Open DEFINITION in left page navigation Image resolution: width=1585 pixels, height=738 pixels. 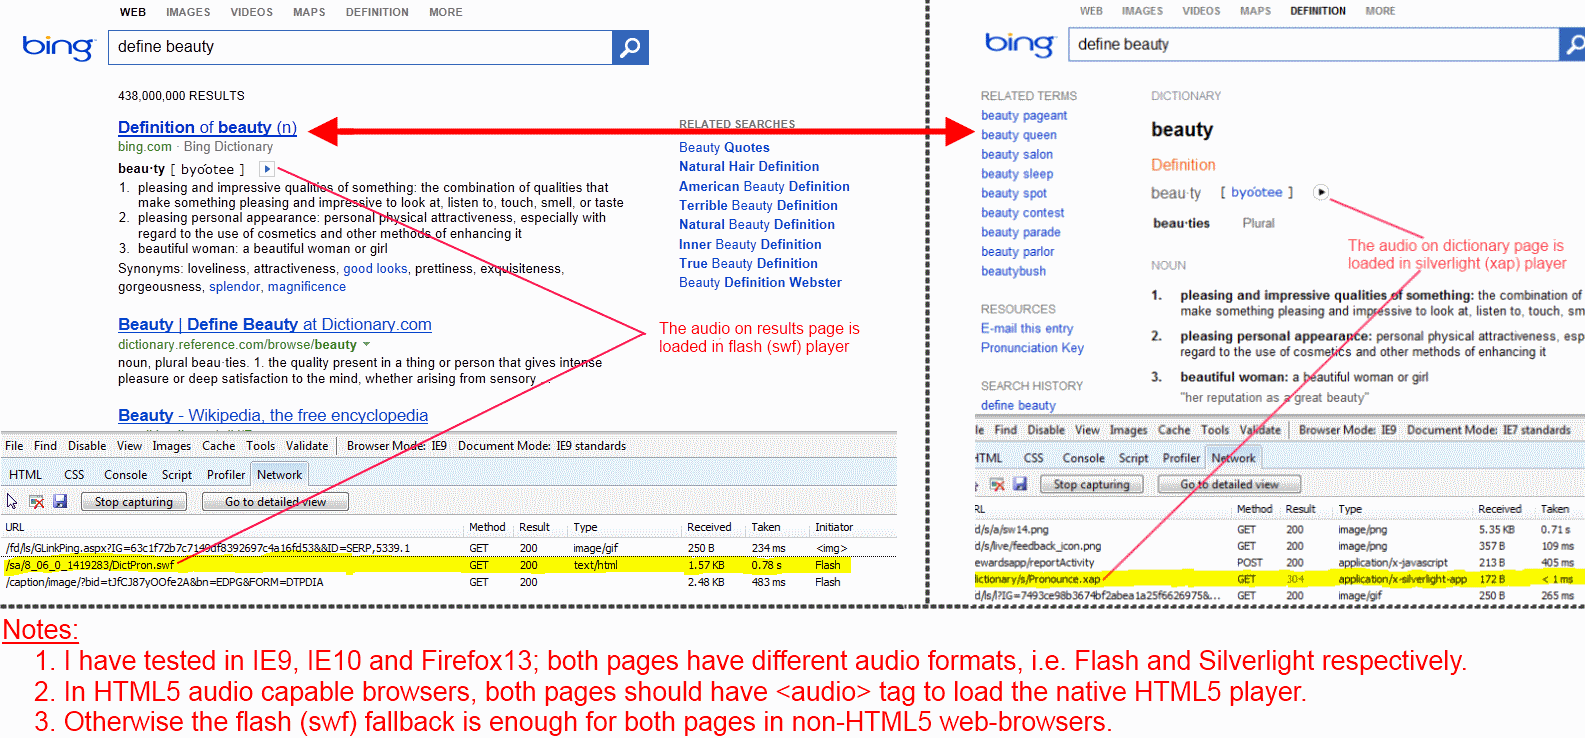377,12
